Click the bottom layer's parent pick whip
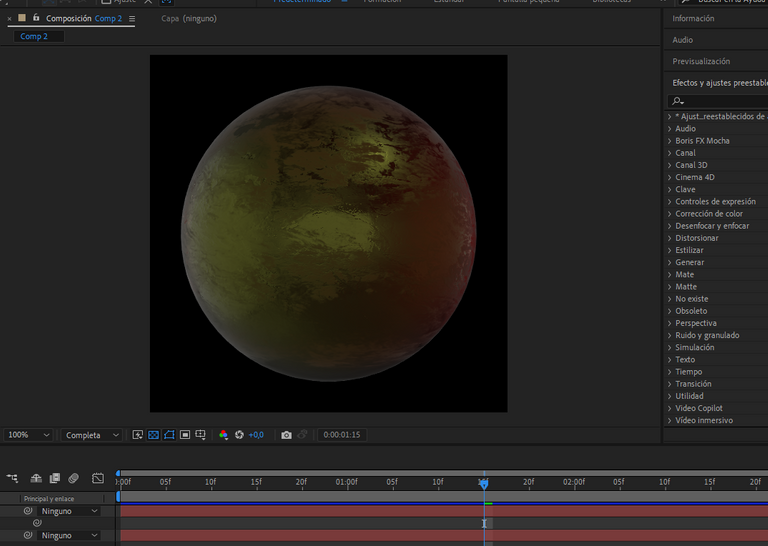Screen dimensions: 768x546 [28, 535]
